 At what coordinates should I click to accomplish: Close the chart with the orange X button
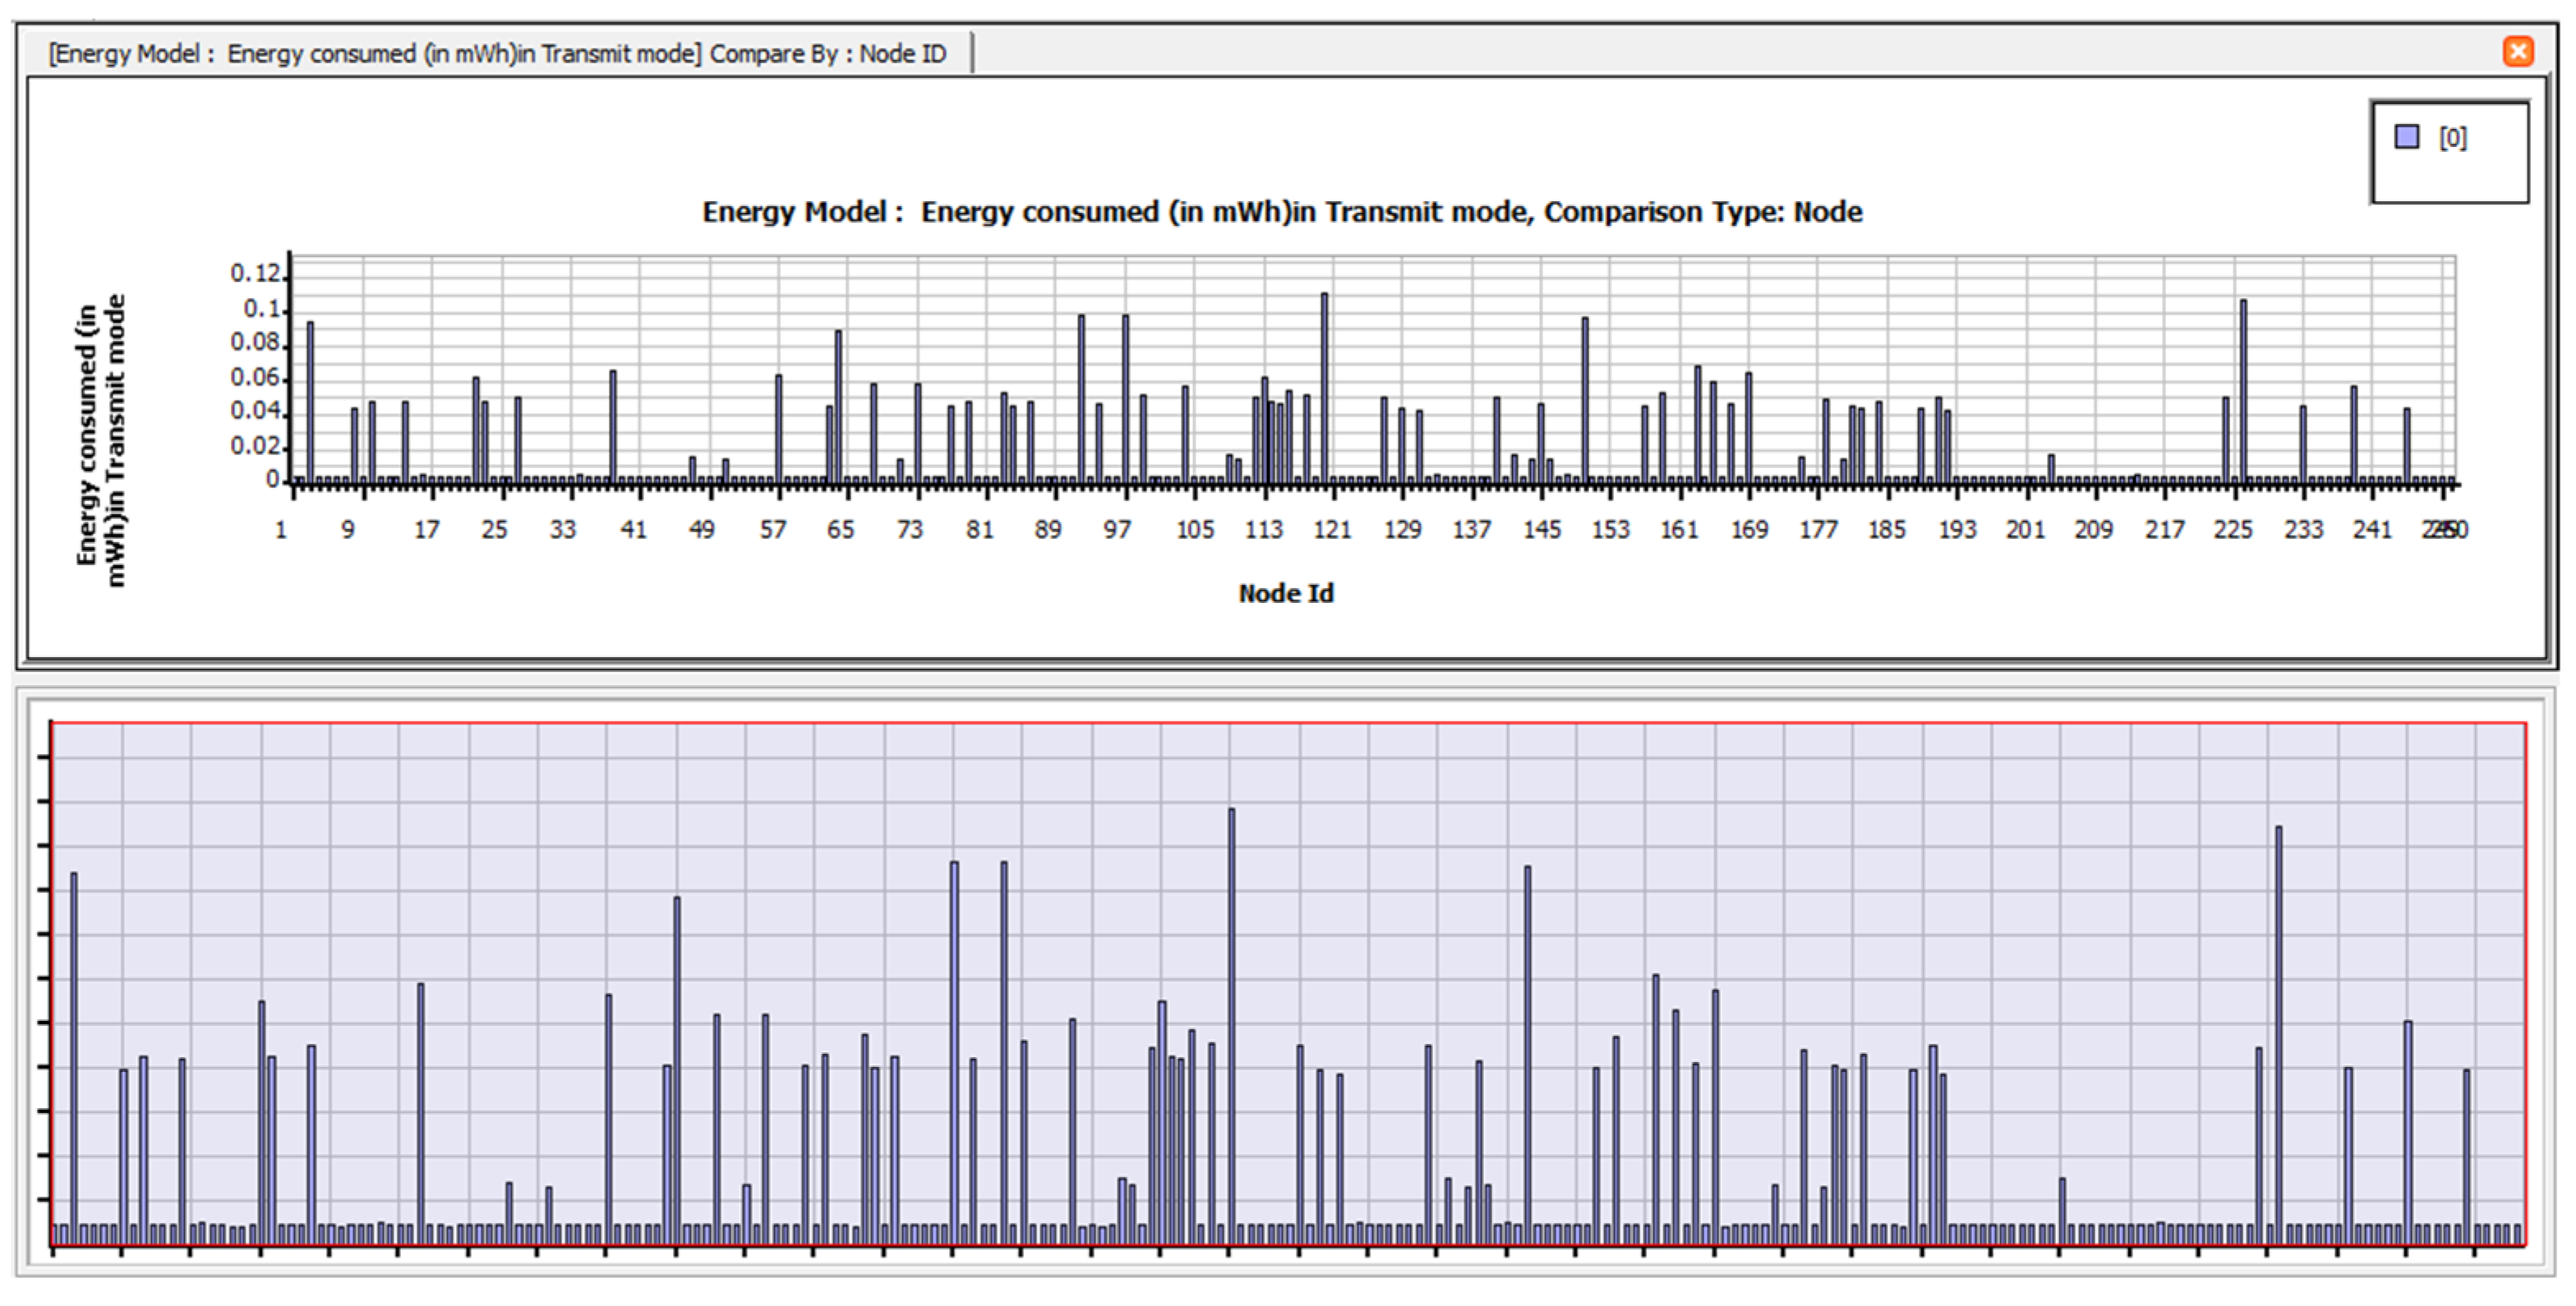2517,50
